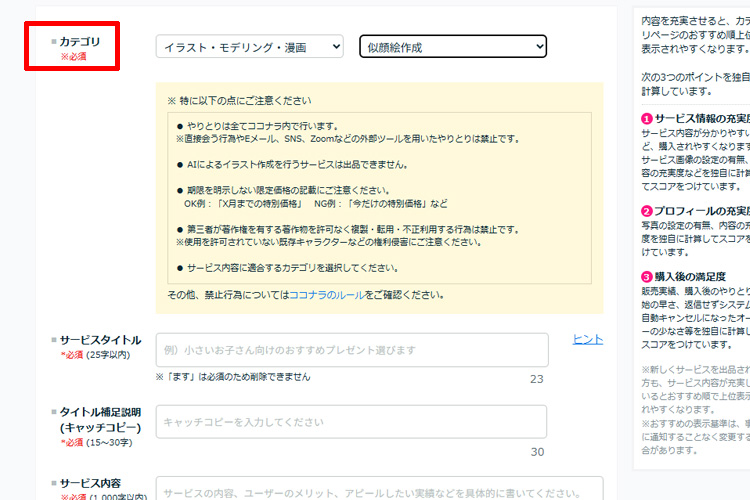Image resolution: width=750 pixels, height=500 pixels.
Task: Click the サービス内容 field label
Action: (x=94, y=482)
